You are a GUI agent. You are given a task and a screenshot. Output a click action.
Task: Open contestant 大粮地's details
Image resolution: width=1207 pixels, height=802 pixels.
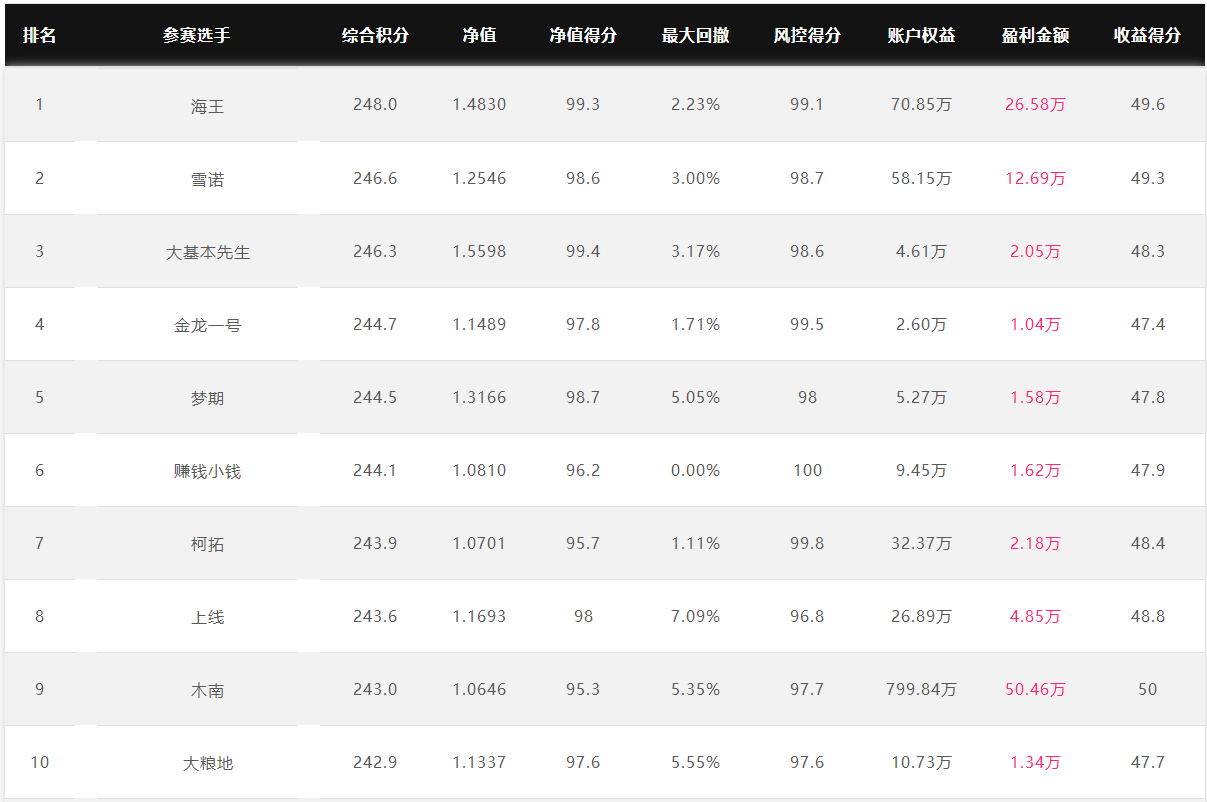click(208, 763)
